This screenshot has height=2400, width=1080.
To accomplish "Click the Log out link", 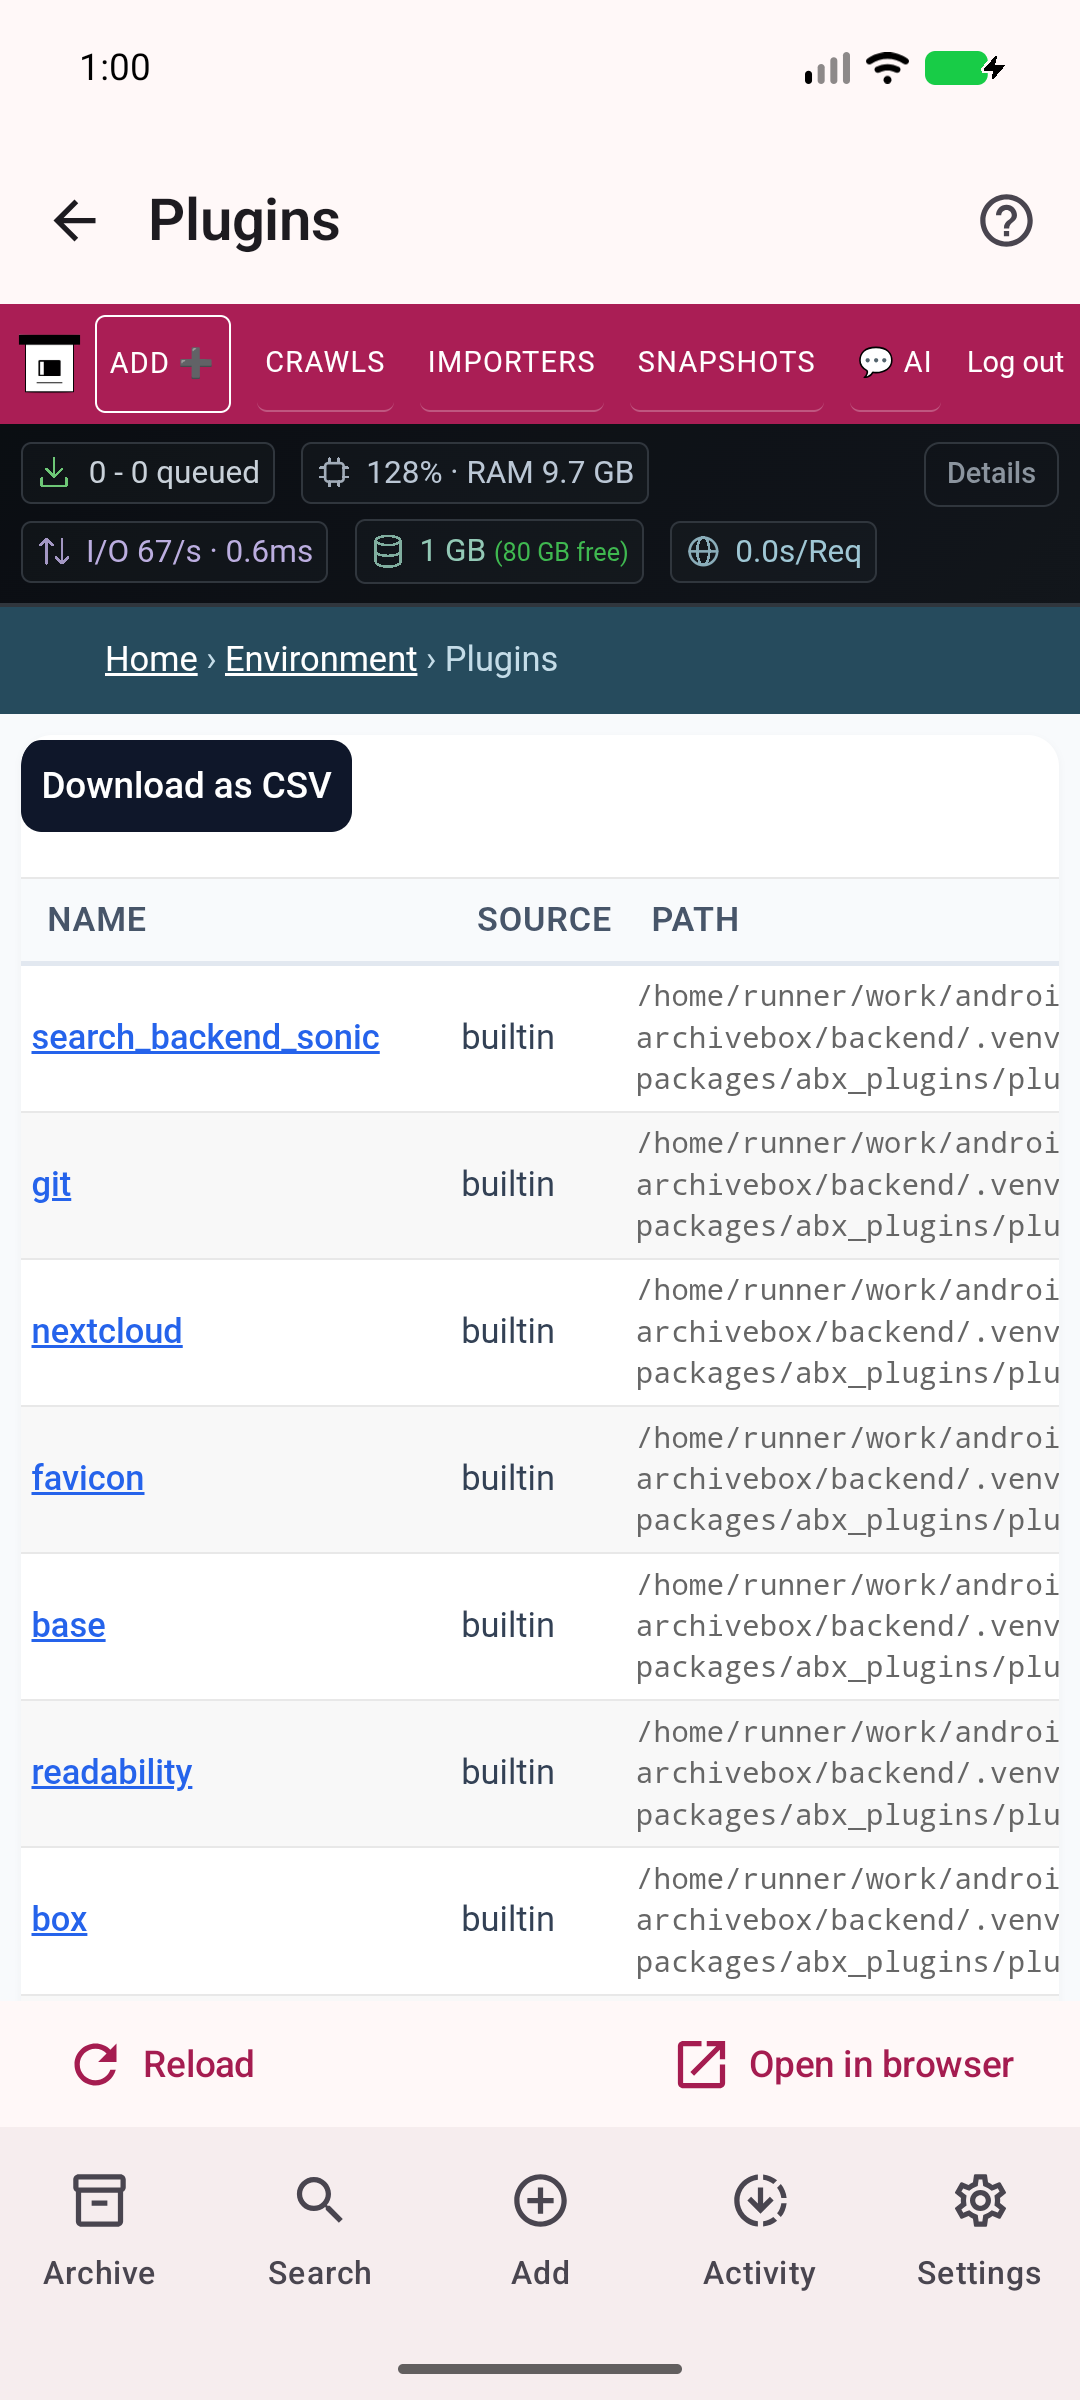I will (x=1015, y=362).
